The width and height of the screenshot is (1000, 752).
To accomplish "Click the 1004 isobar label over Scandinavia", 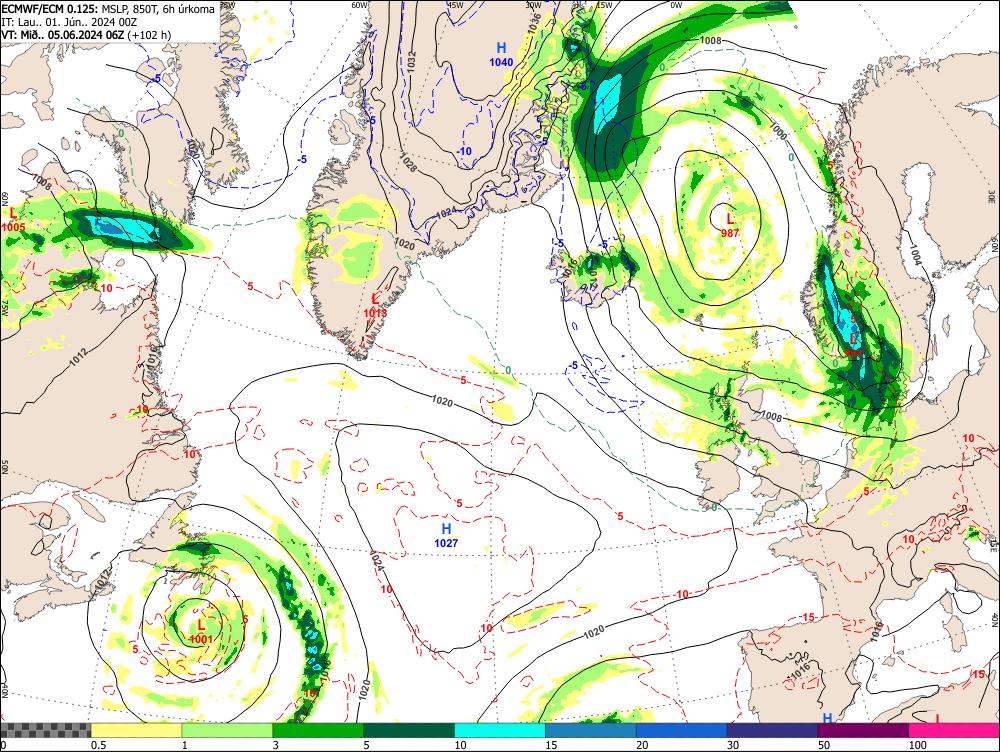I will [915, 255].
